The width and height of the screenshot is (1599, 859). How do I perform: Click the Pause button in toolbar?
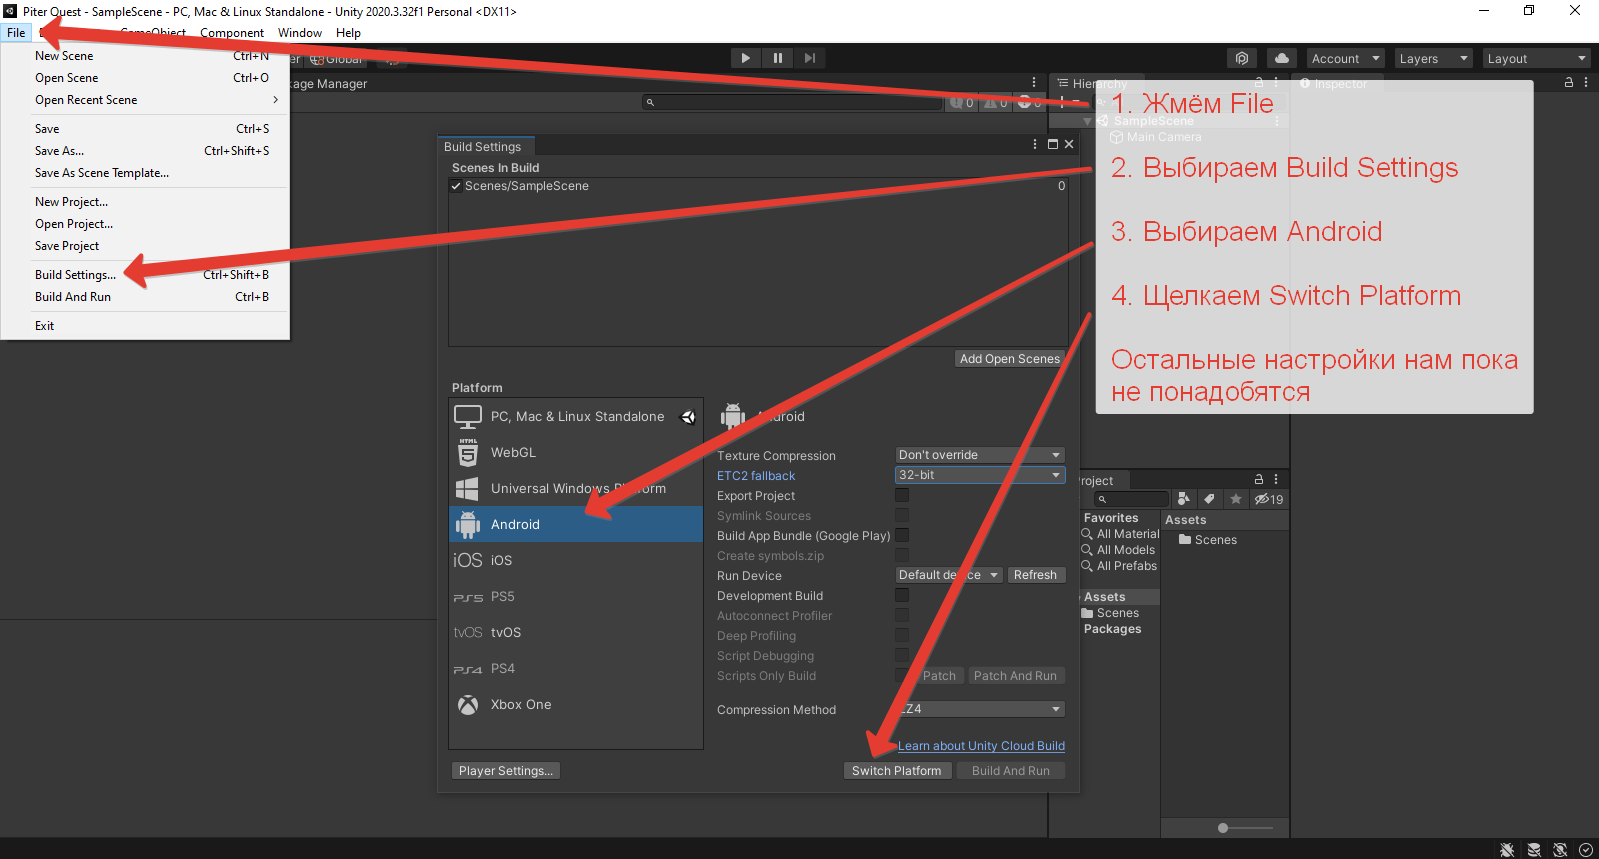(x=778, y=58)
